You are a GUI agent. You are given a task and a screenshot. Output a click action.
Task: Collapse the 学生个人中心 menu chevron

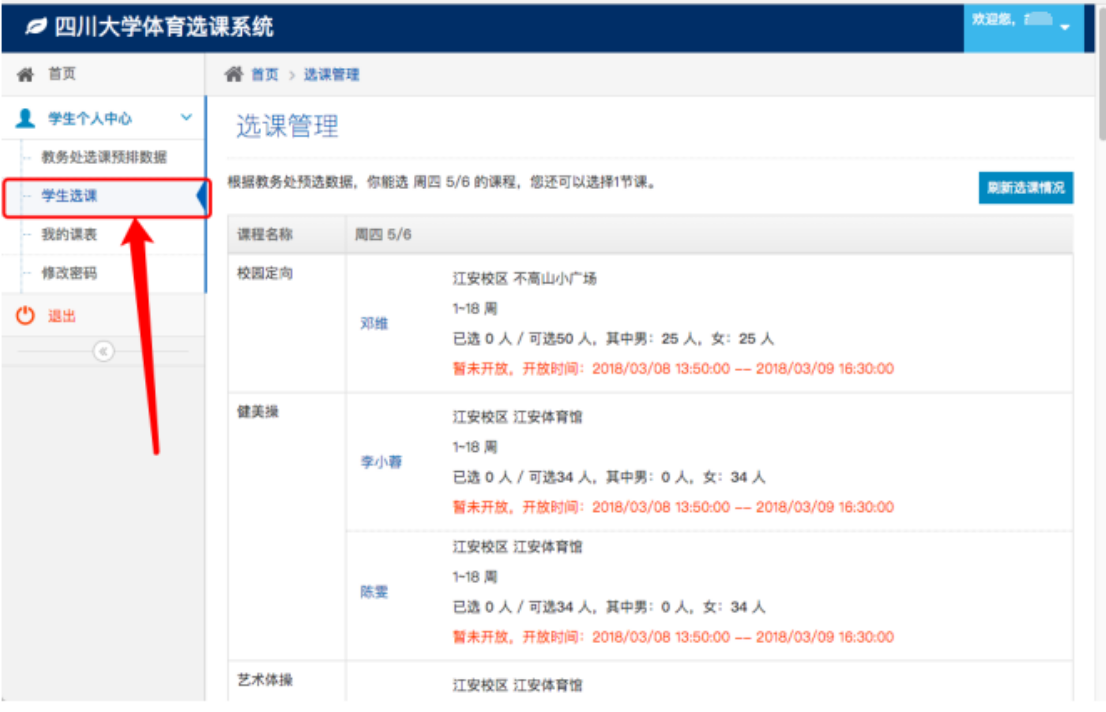pos(186,118)
